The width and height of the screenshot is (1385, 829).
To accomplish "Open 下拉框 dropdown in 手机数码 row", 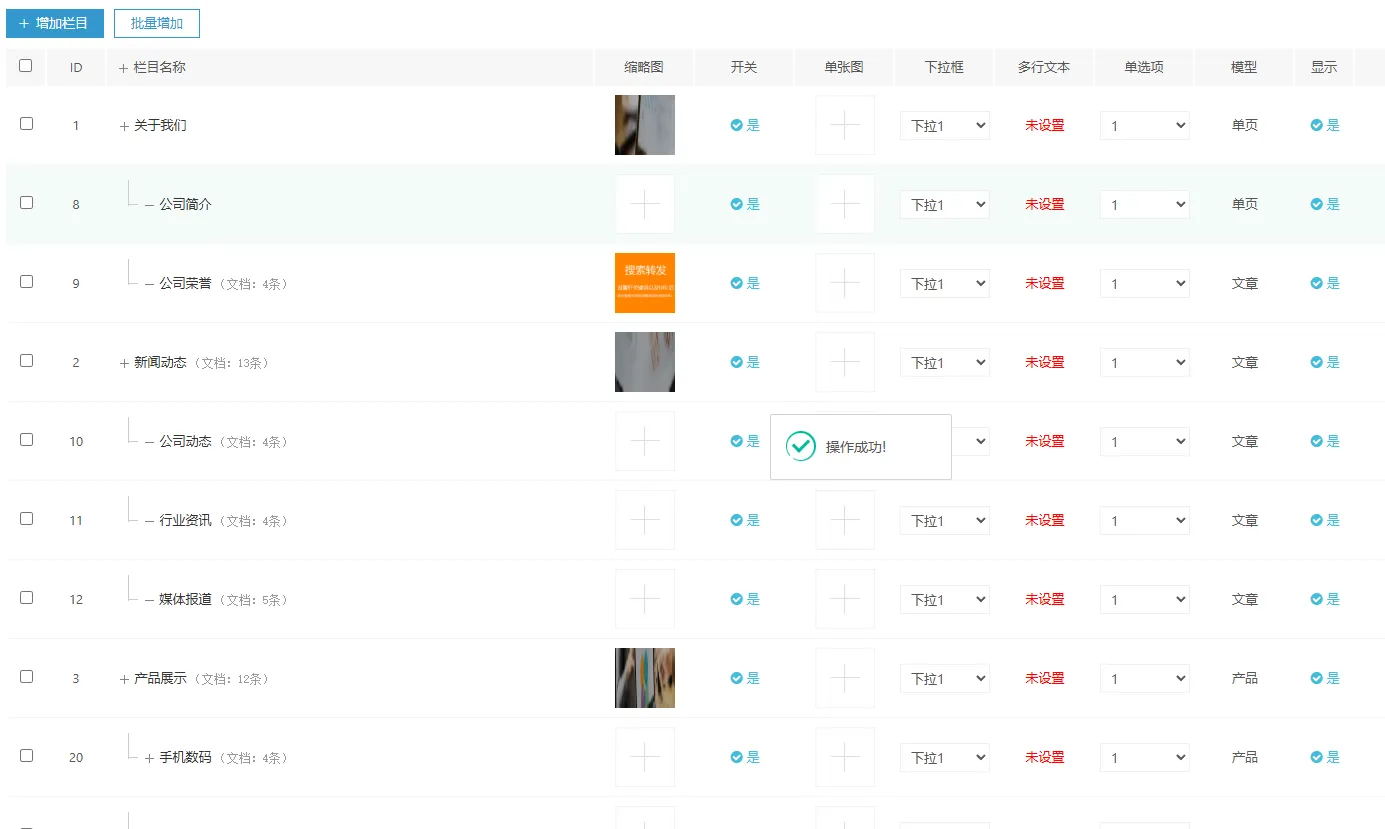I will tap(945, 758).
